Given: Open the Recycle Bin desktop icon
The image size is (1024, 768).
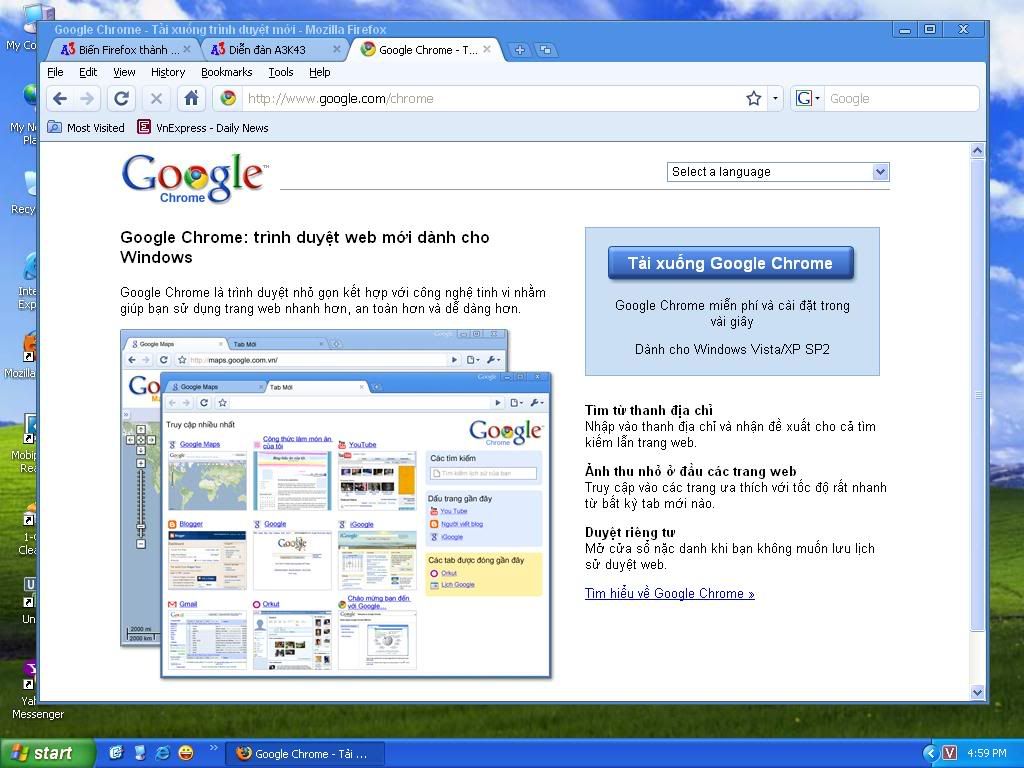Looking at the screenshot, I should pyautogui.click(x=26, y=193).
